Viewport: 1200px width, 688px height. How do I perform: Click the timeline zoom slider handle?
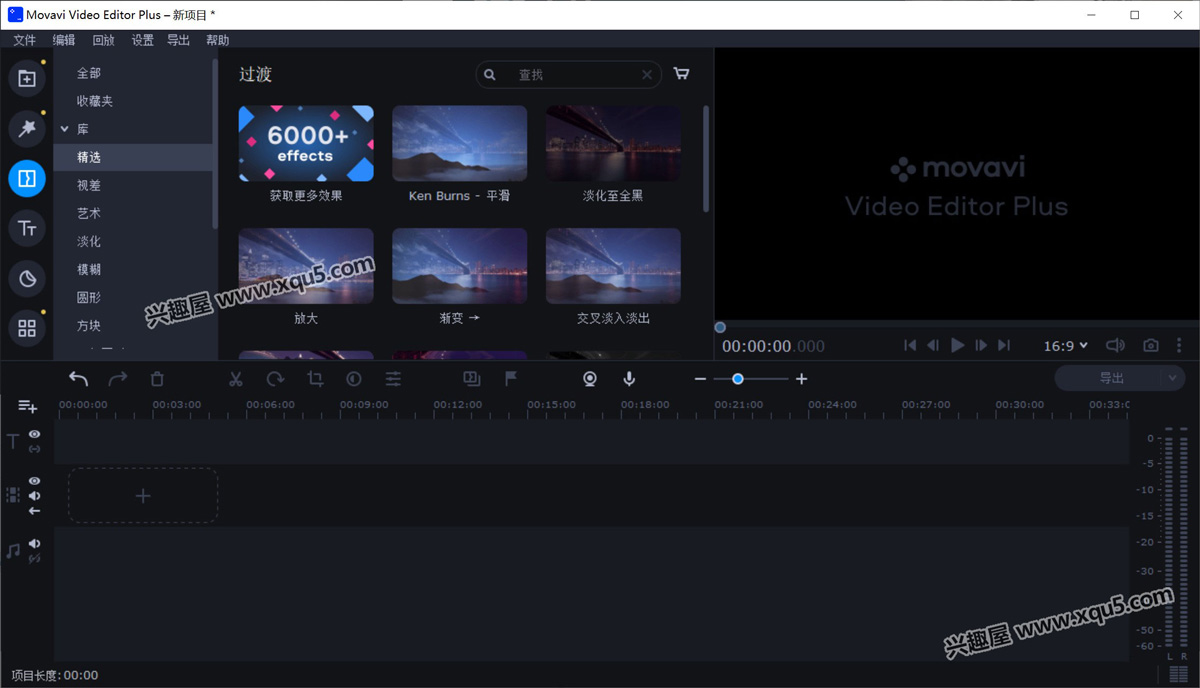[738, 379]
